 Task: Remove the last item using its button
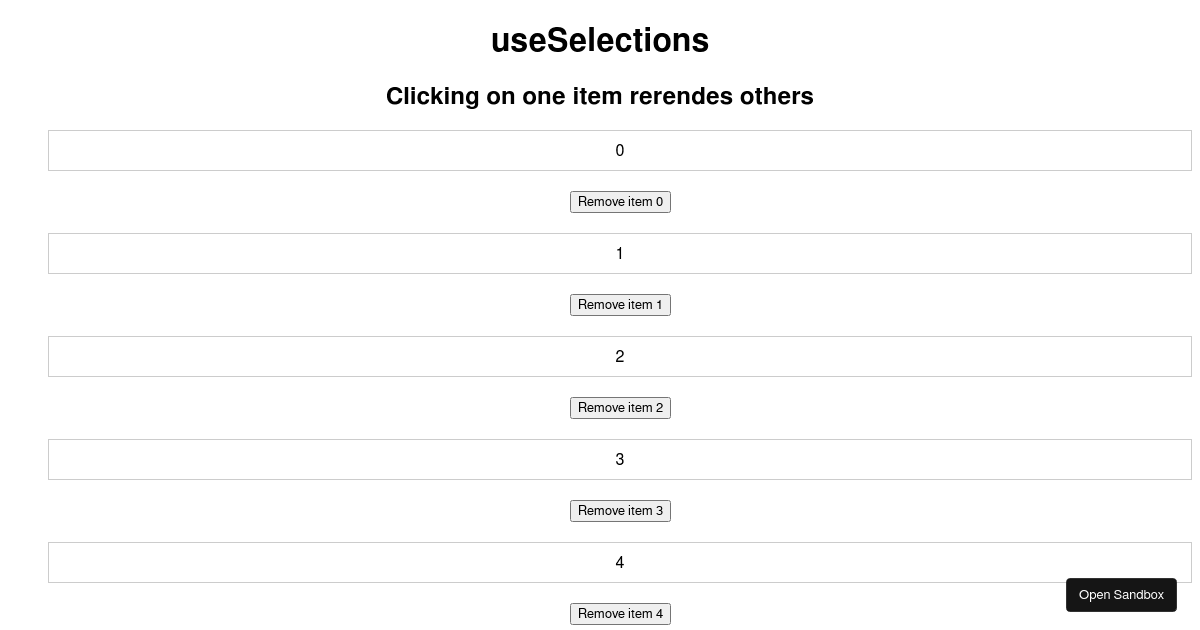[620, 614]
